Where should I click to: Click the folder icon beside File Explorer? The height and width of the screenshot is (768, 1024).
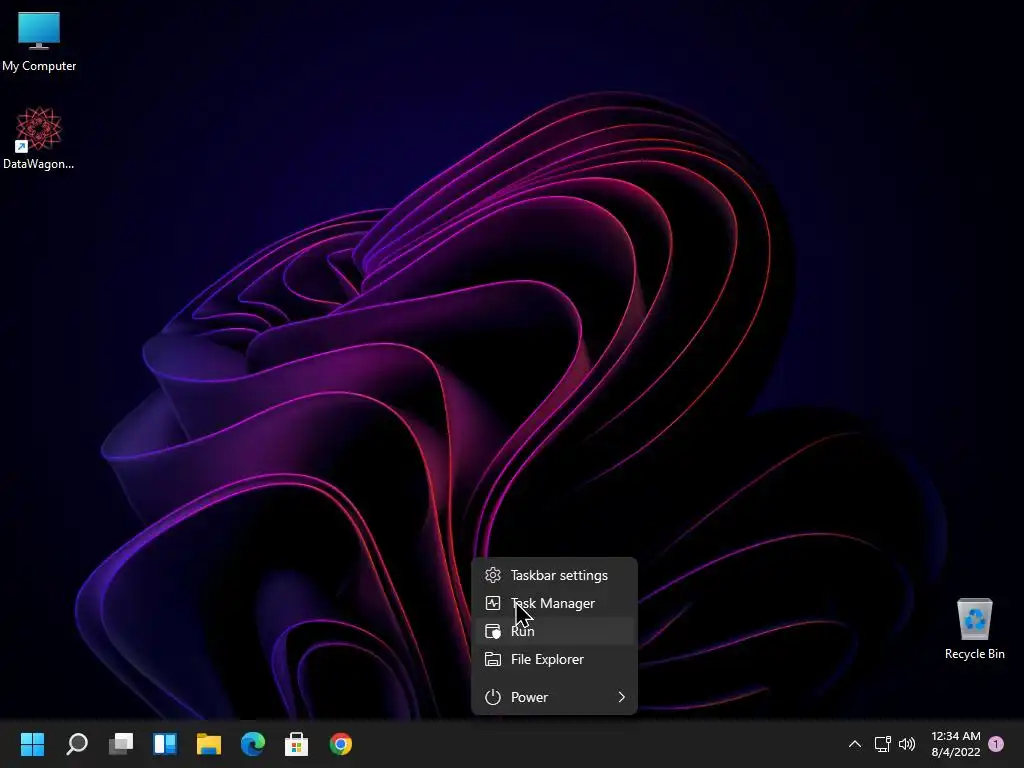(492, 660)
